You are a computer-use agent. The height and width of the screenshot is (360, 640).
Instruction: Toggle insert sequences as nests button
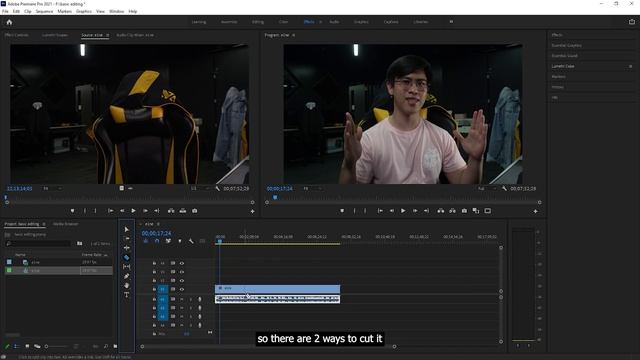[x=146, y=241]
